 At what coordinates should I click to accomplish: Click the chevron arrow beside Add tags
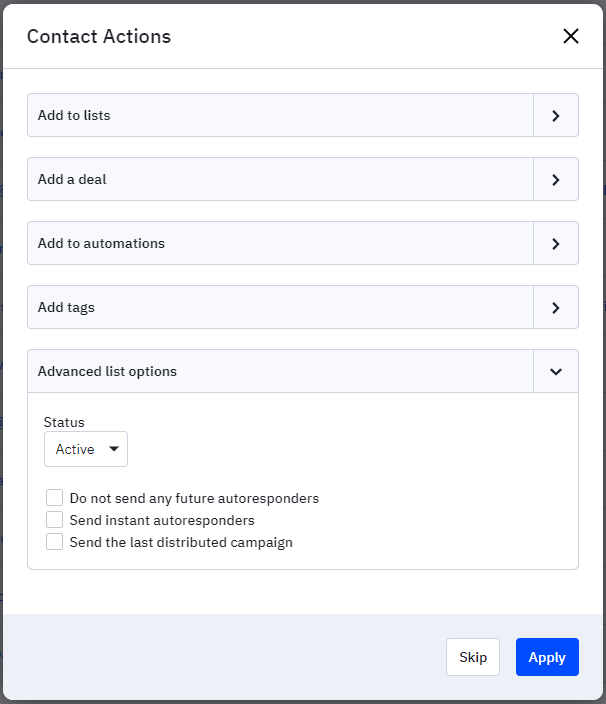[556, 308]
